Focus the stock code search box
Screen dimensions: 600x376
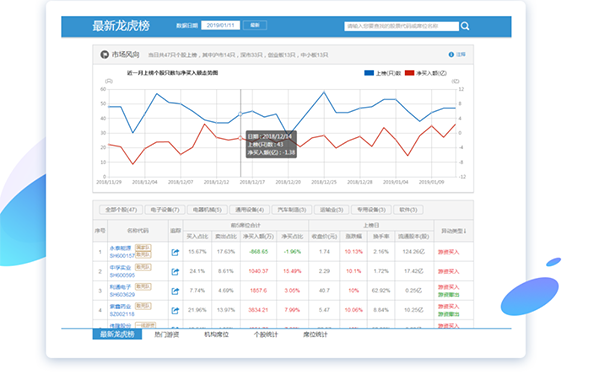click(x=401, y=26)
